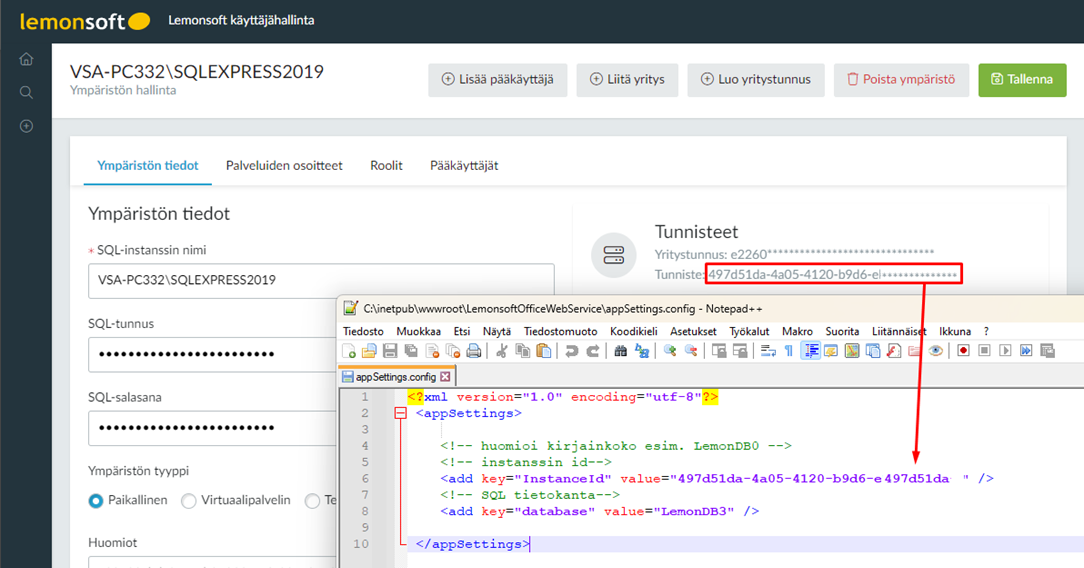Click the Playback macro icon
The width and height of the screenshot is (1084, 568).
(1005, 351)
